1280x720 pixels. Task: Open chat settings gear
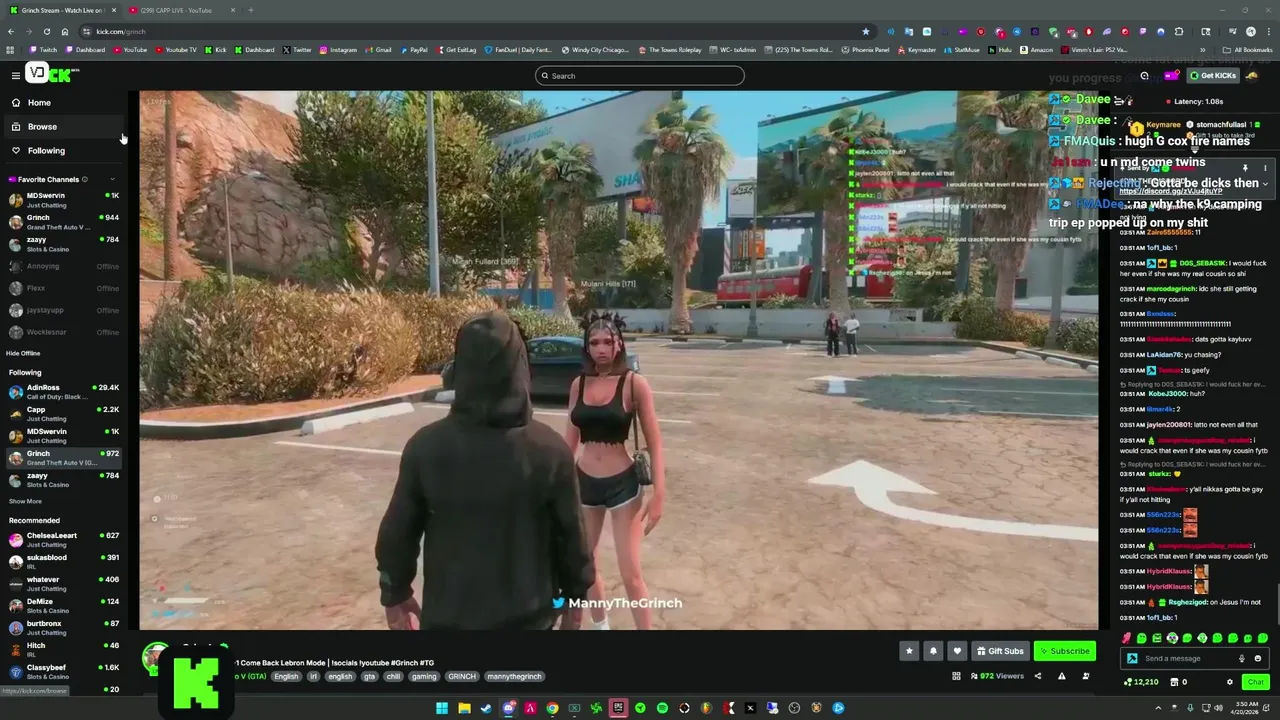pos(1230,682)
